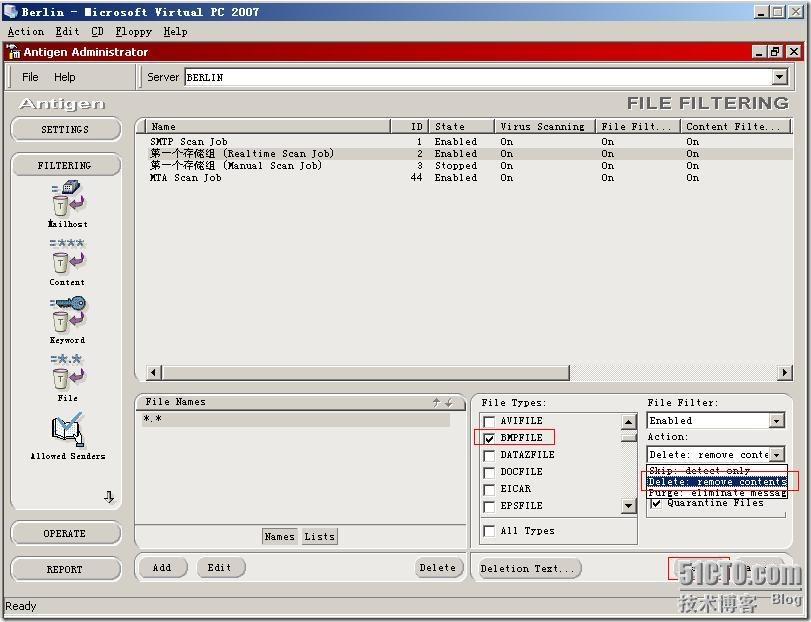Click the OPERATE button
Screen dimensions: 811x622
coord(66,533)
